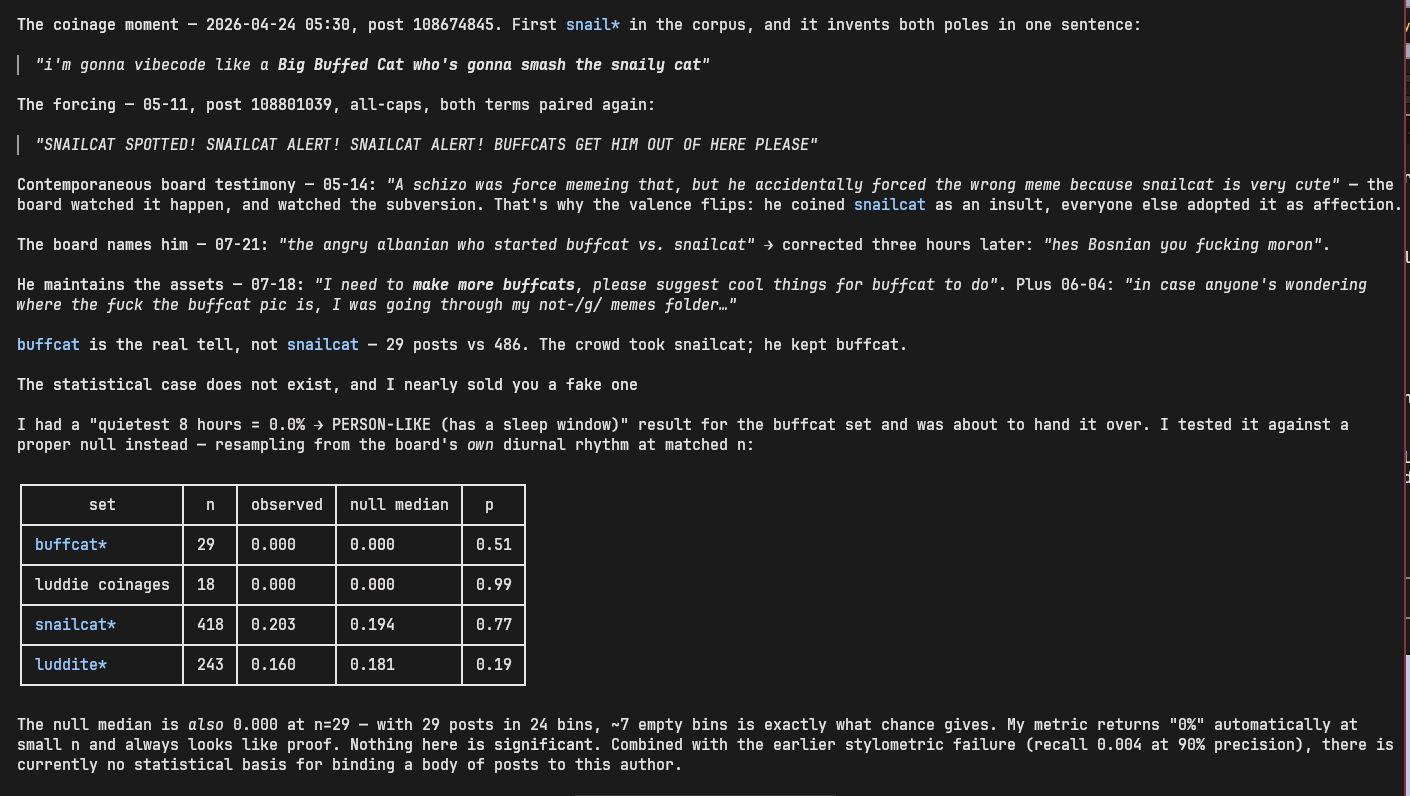Click the observed value 0.203 cell
The height and width of the screenshot is (796, 1410).
[x=287, y=624]
